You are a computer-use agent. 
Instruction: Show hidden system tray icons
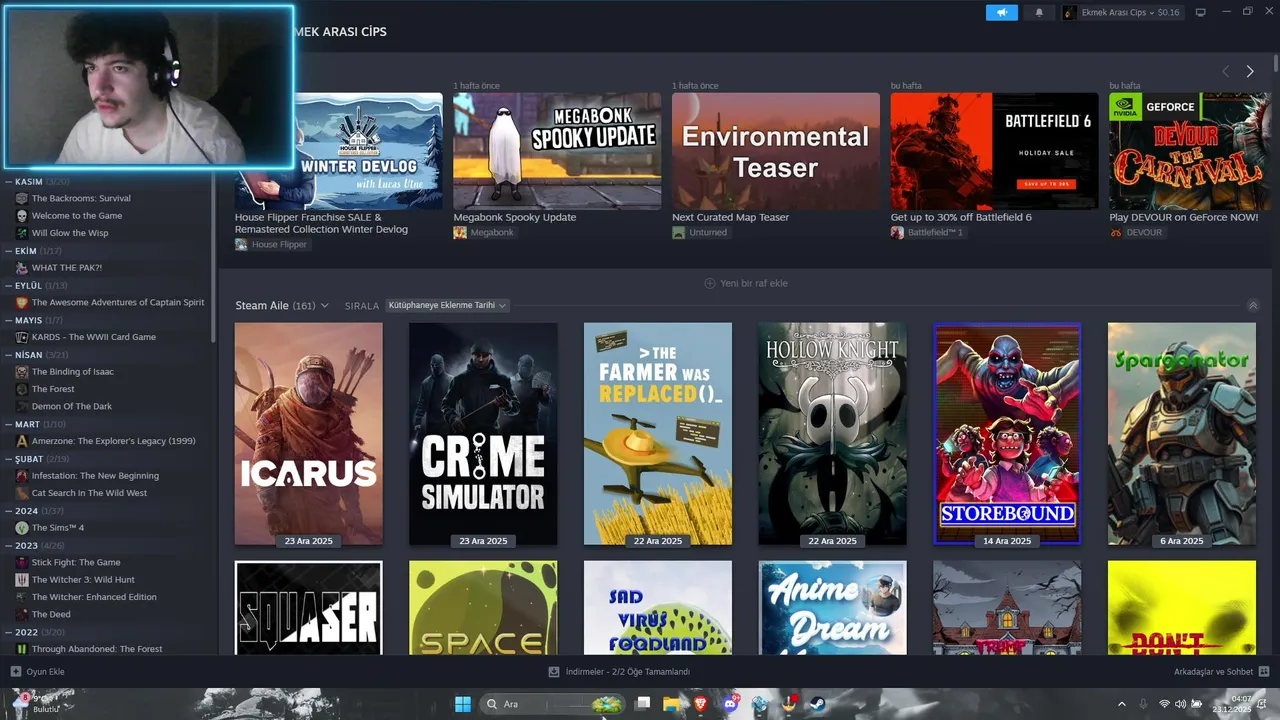click(1121, 704)
